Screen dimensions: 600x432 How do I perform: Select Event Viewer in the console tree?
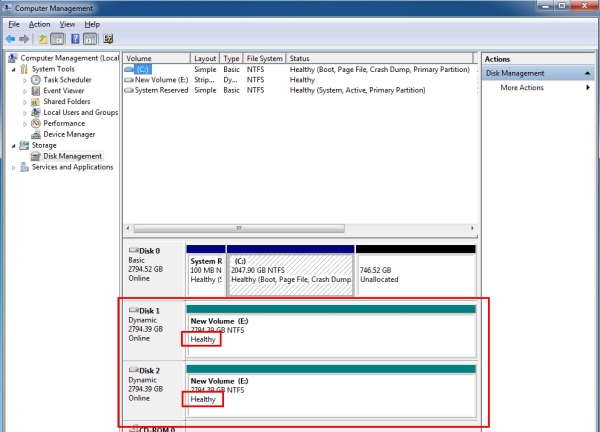(64, 90)
